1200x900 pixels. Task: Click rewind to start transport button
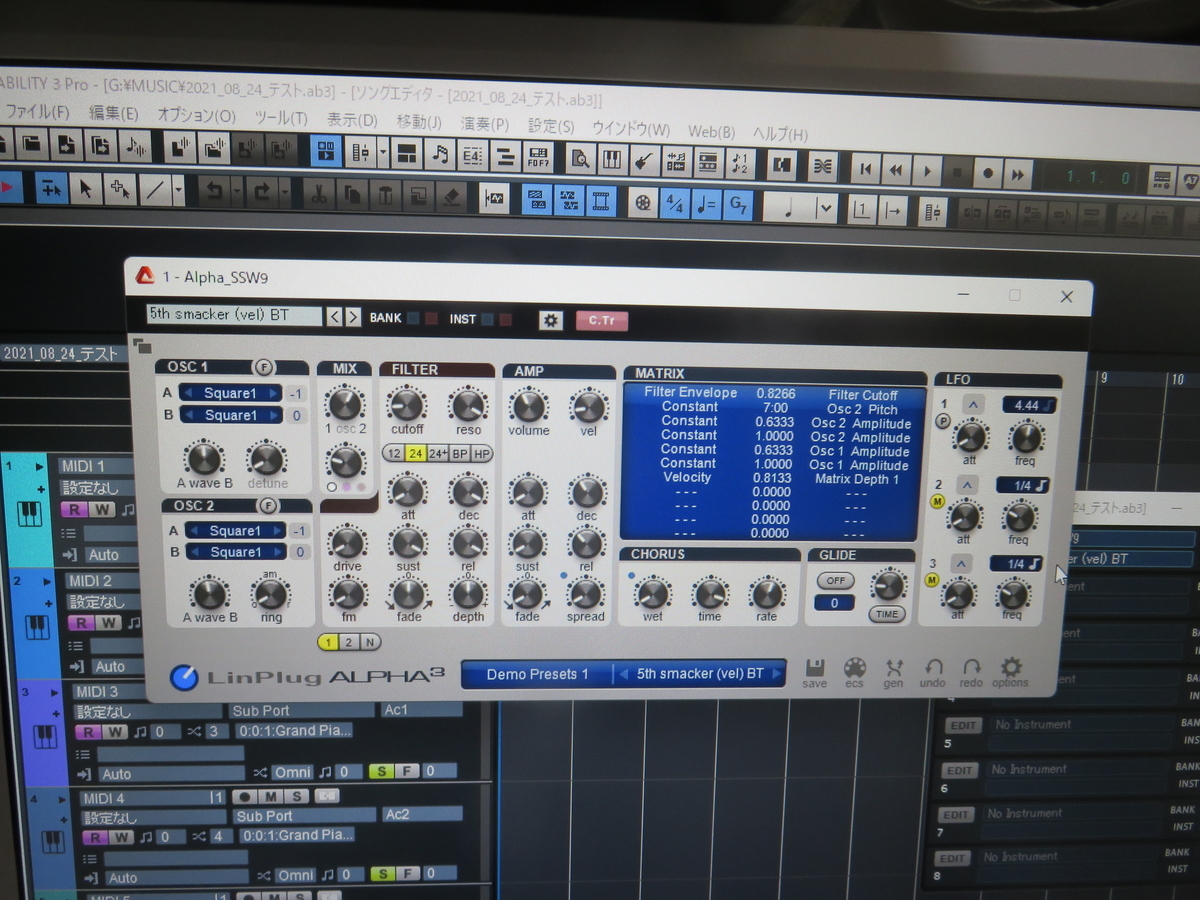[x=866, y=169]
